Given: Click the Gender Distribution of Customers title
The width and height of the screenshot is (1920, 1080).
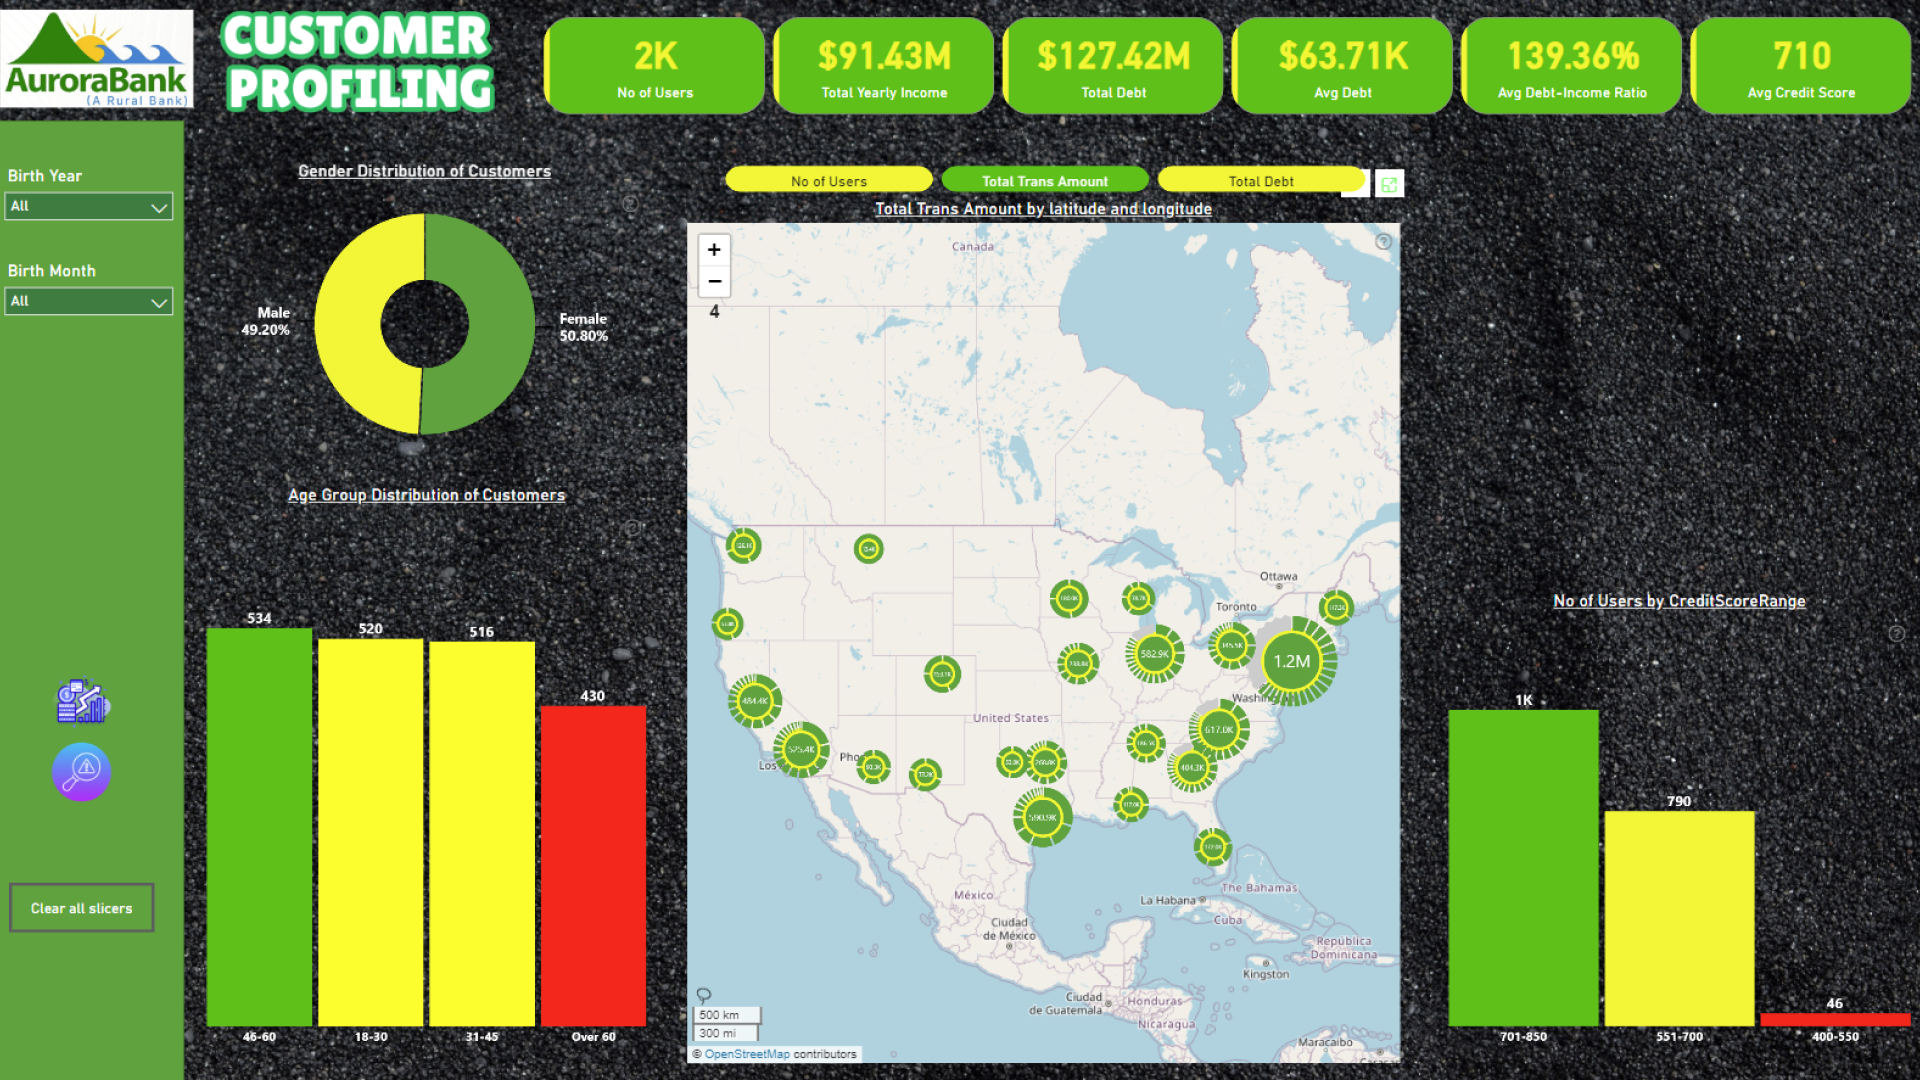Looking at the screenshot, I should 424,171.
